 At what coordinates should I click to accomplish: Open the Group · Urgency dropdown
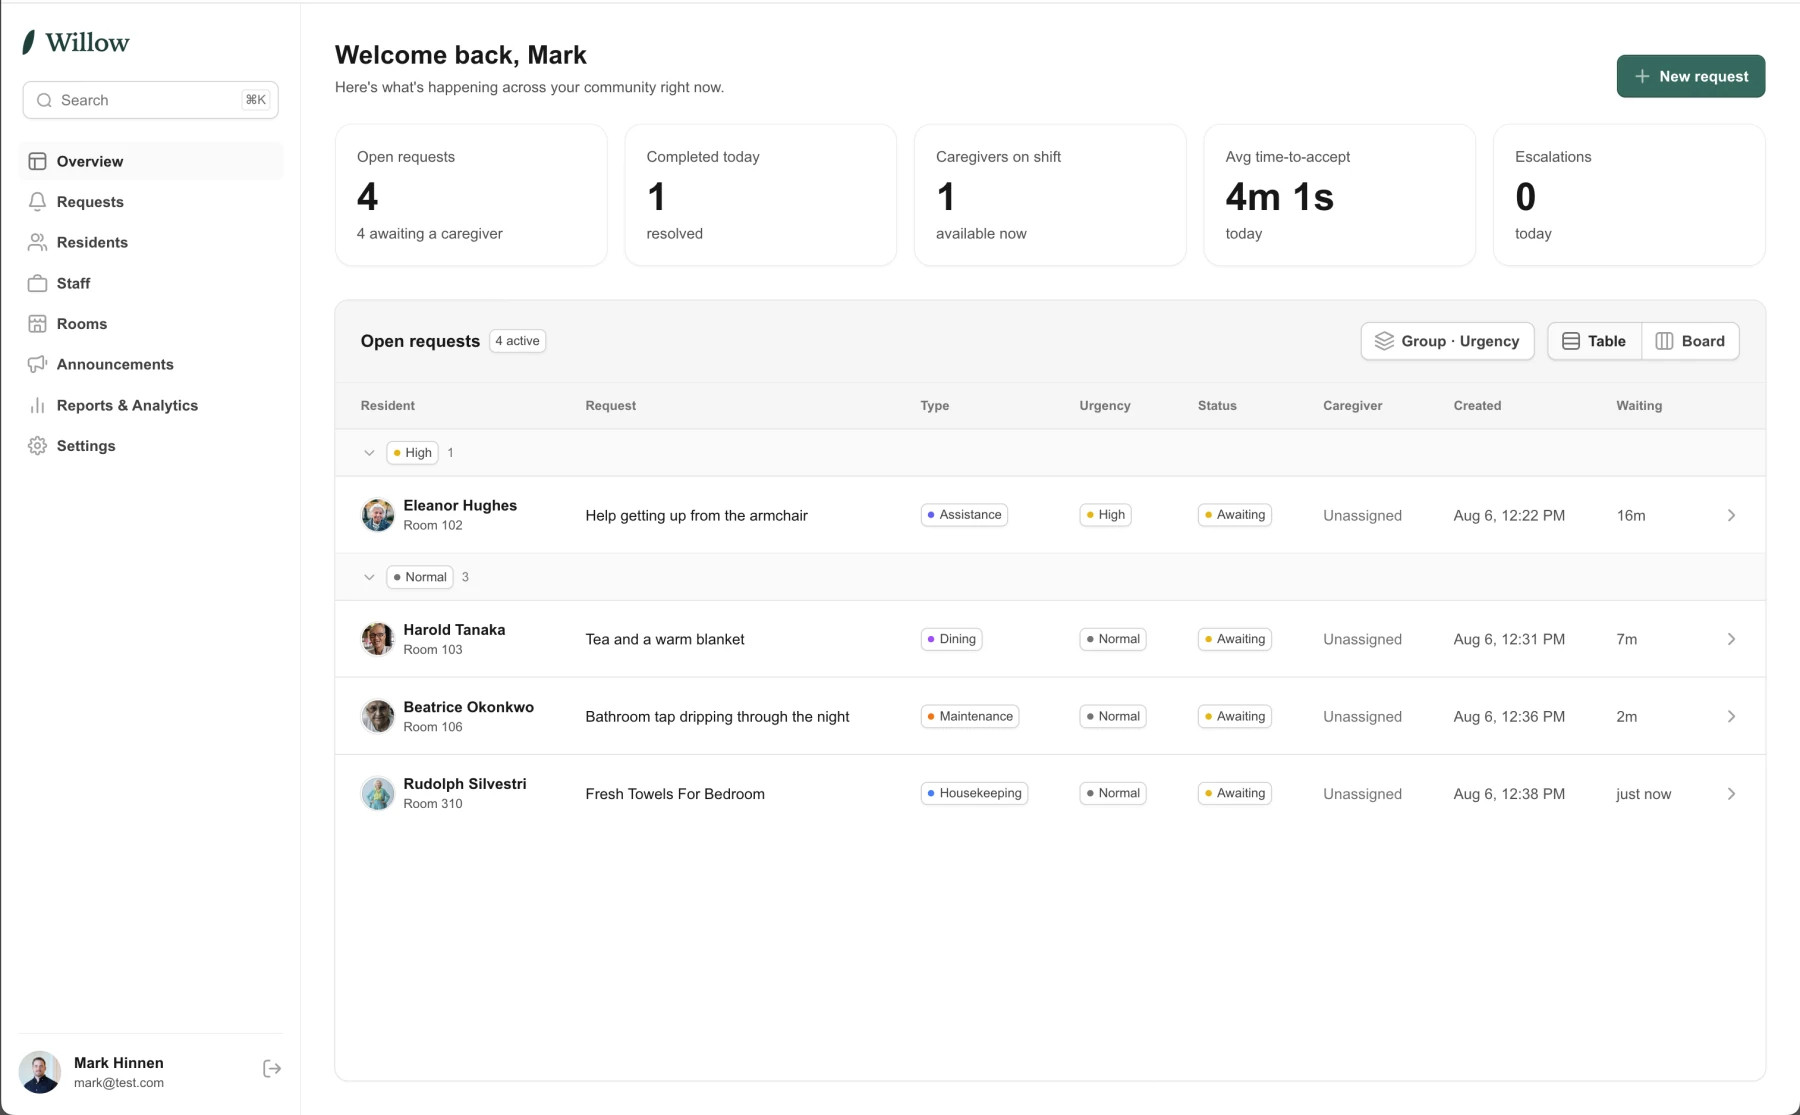click(1447, 341)
